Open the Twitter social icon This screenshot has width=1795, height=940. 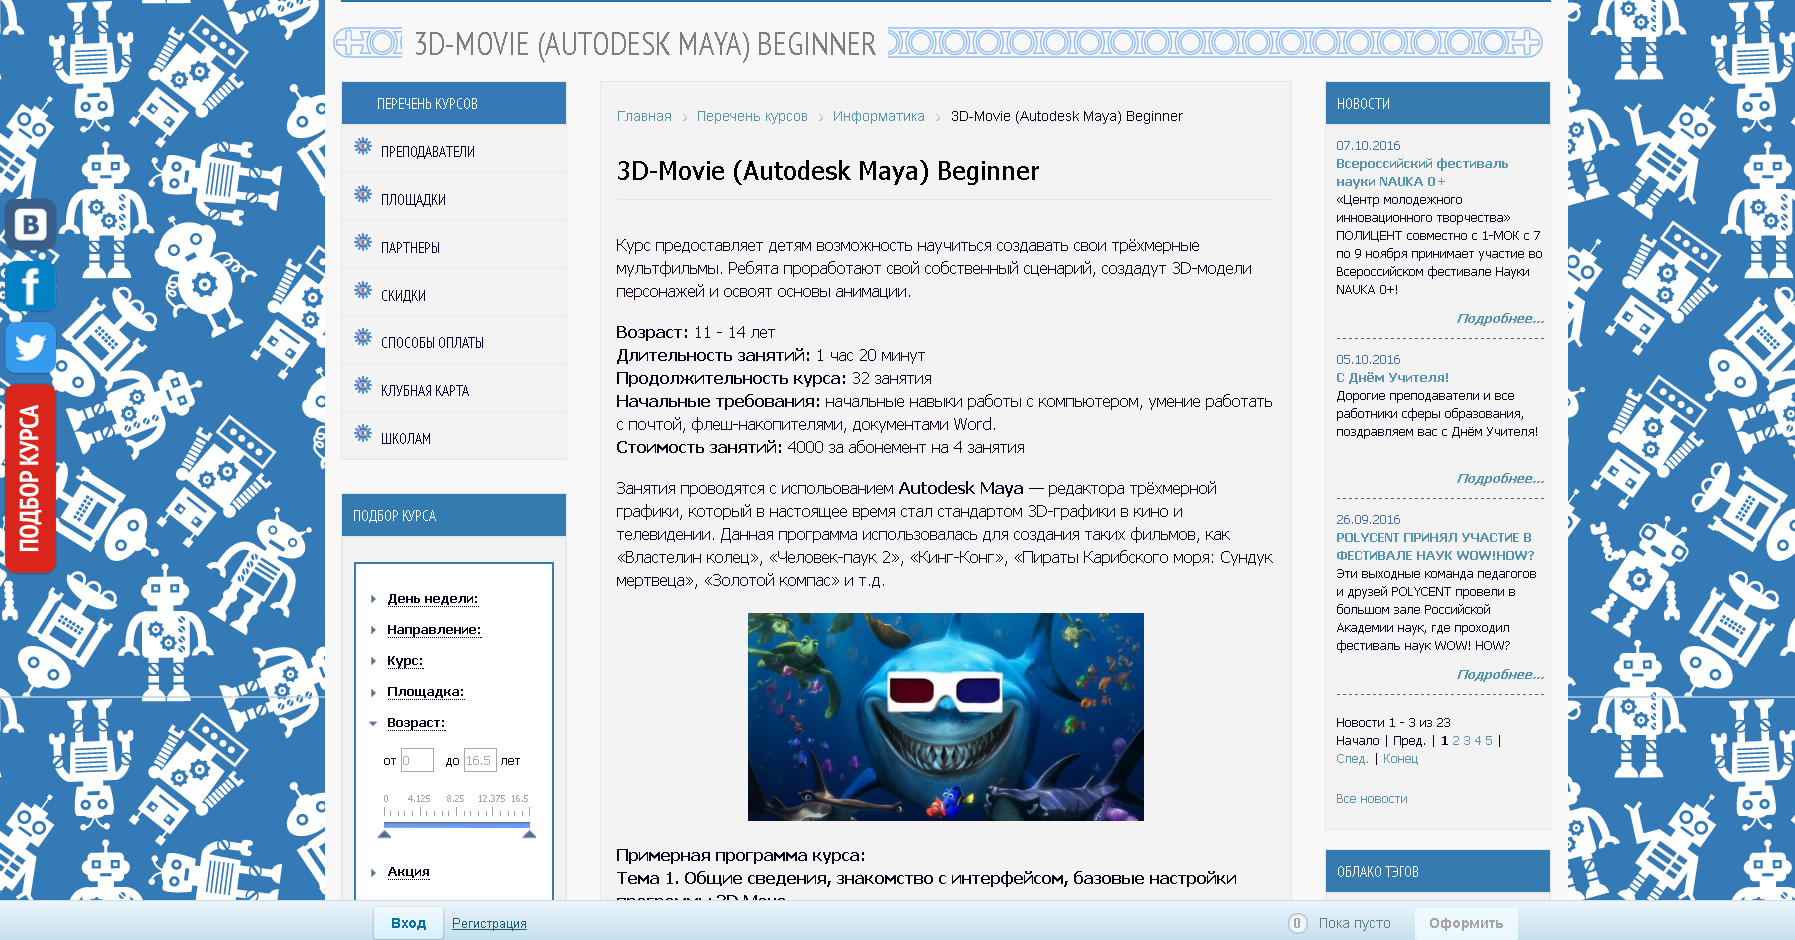point(30,348)
